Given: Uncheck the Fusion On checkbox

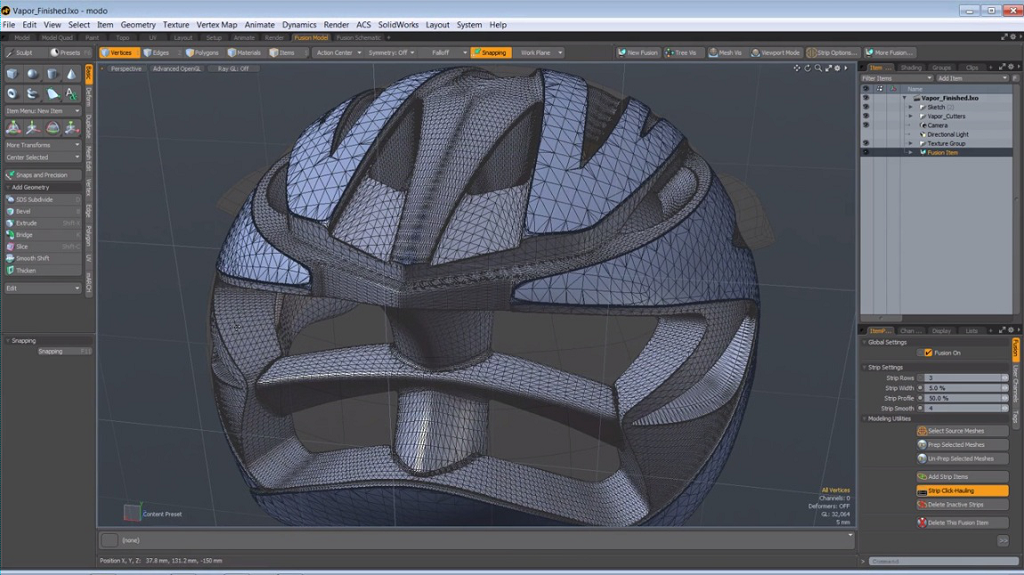Looking at the screenshot, I should [928, 352].
